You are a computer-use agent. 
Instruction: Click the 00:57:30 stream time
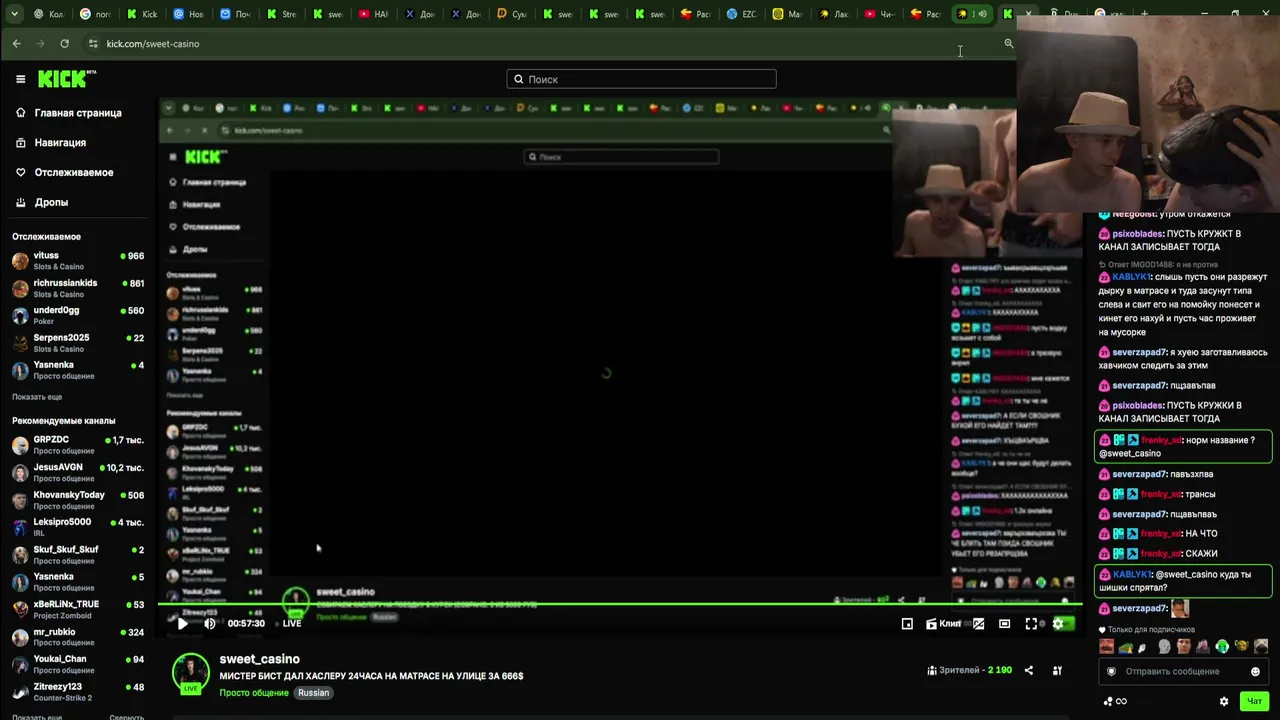(x=246, y=623)
